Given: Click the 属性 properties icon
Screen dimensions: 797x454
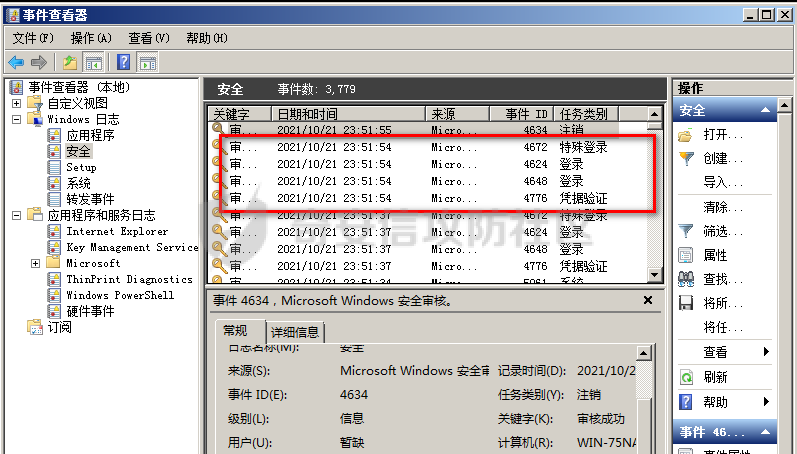Looking at the screenshot, I should [686, 255].
